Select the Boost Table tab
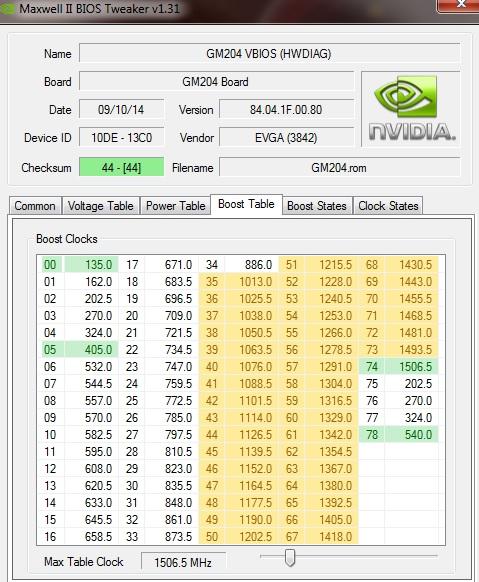This screenshot has width=479, height=582. (246, 204)
